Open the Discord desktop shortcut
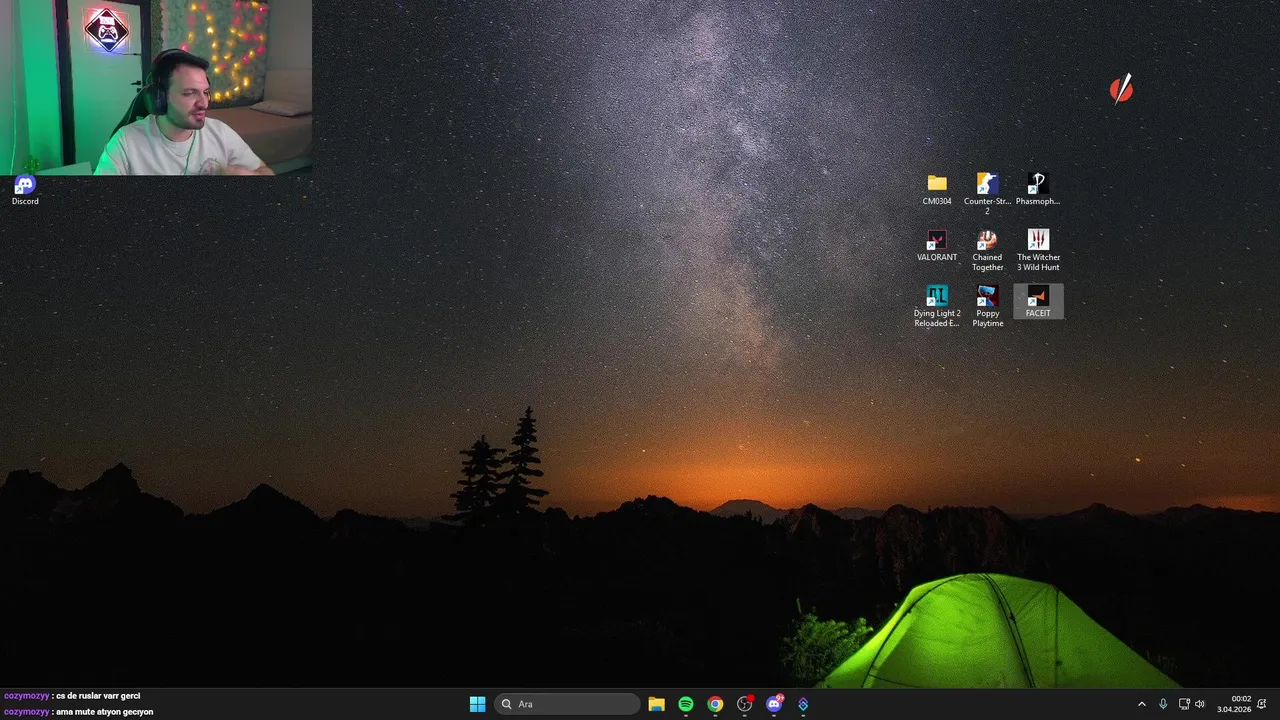1280x720 pixels. (x=25, y=189)
